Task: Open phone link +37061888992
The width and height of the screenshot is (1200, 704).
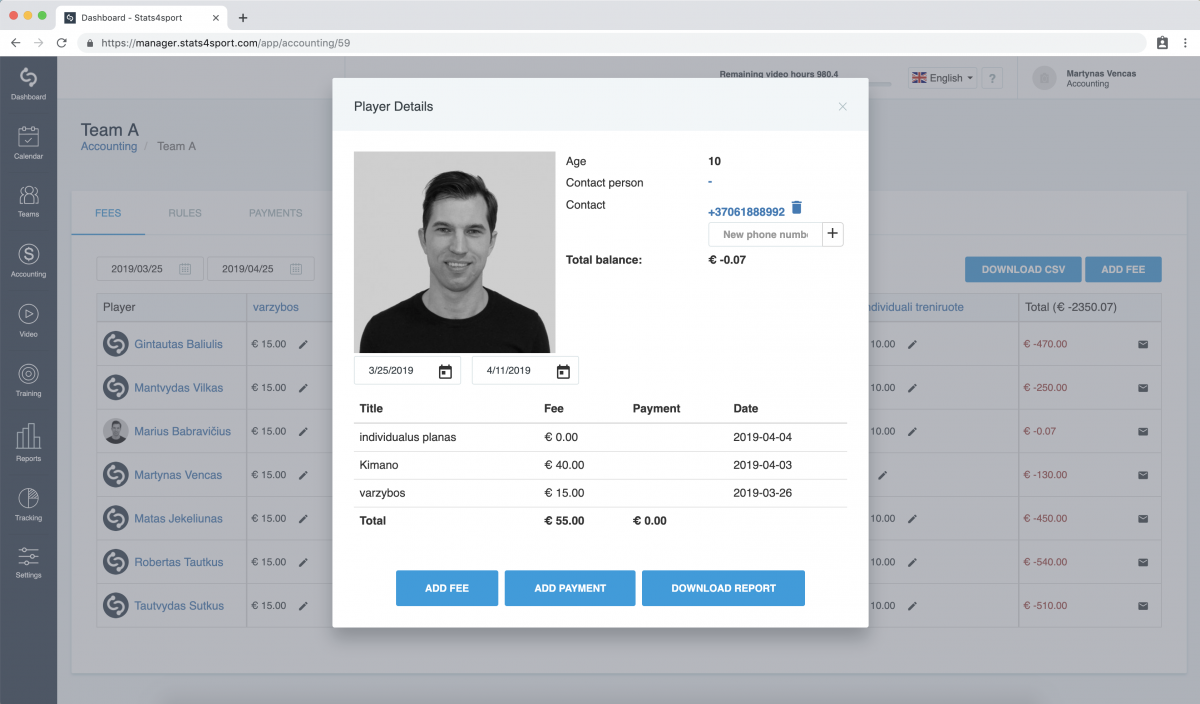Action: pos(746,212)
